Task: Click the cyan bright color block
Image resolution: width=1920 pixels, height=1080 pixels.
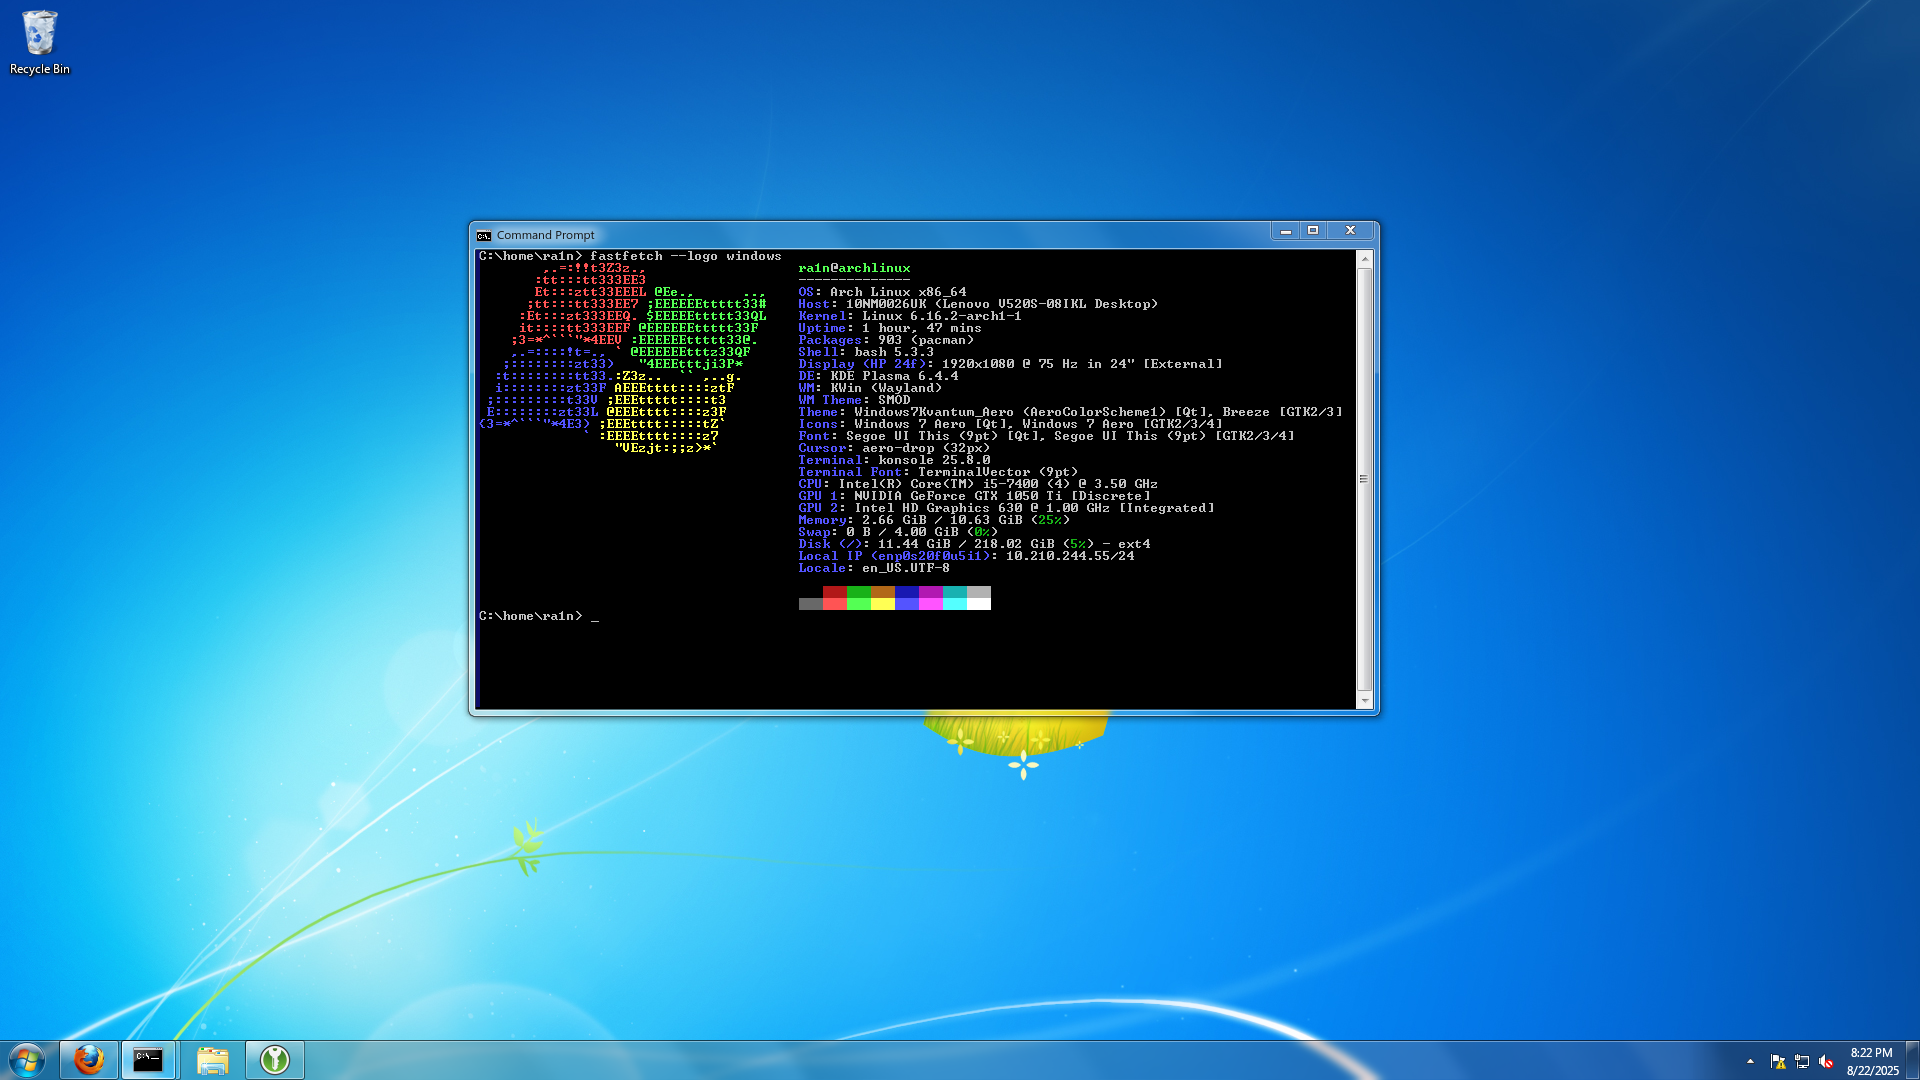Action: (x=955, y=604)
